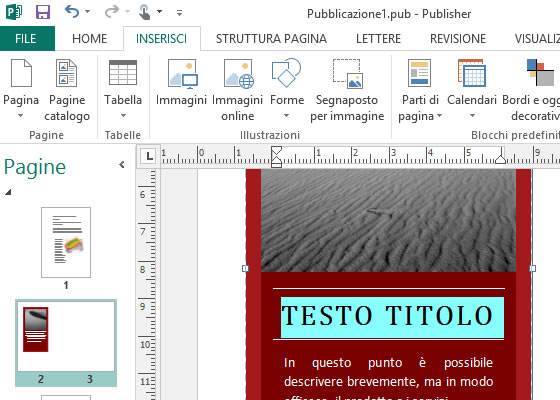Undo the last action
Screen dimensions: 560x400
point(72,12)
